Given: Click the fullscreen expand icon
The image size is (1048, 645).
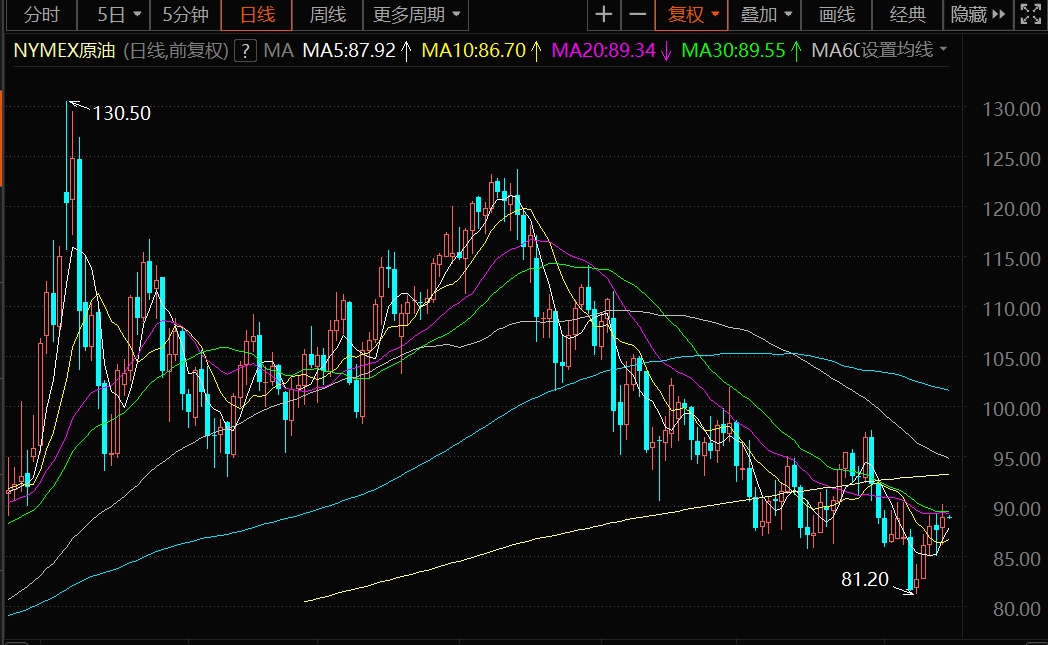Looking at the screenshot, I should pos(1030,15).
